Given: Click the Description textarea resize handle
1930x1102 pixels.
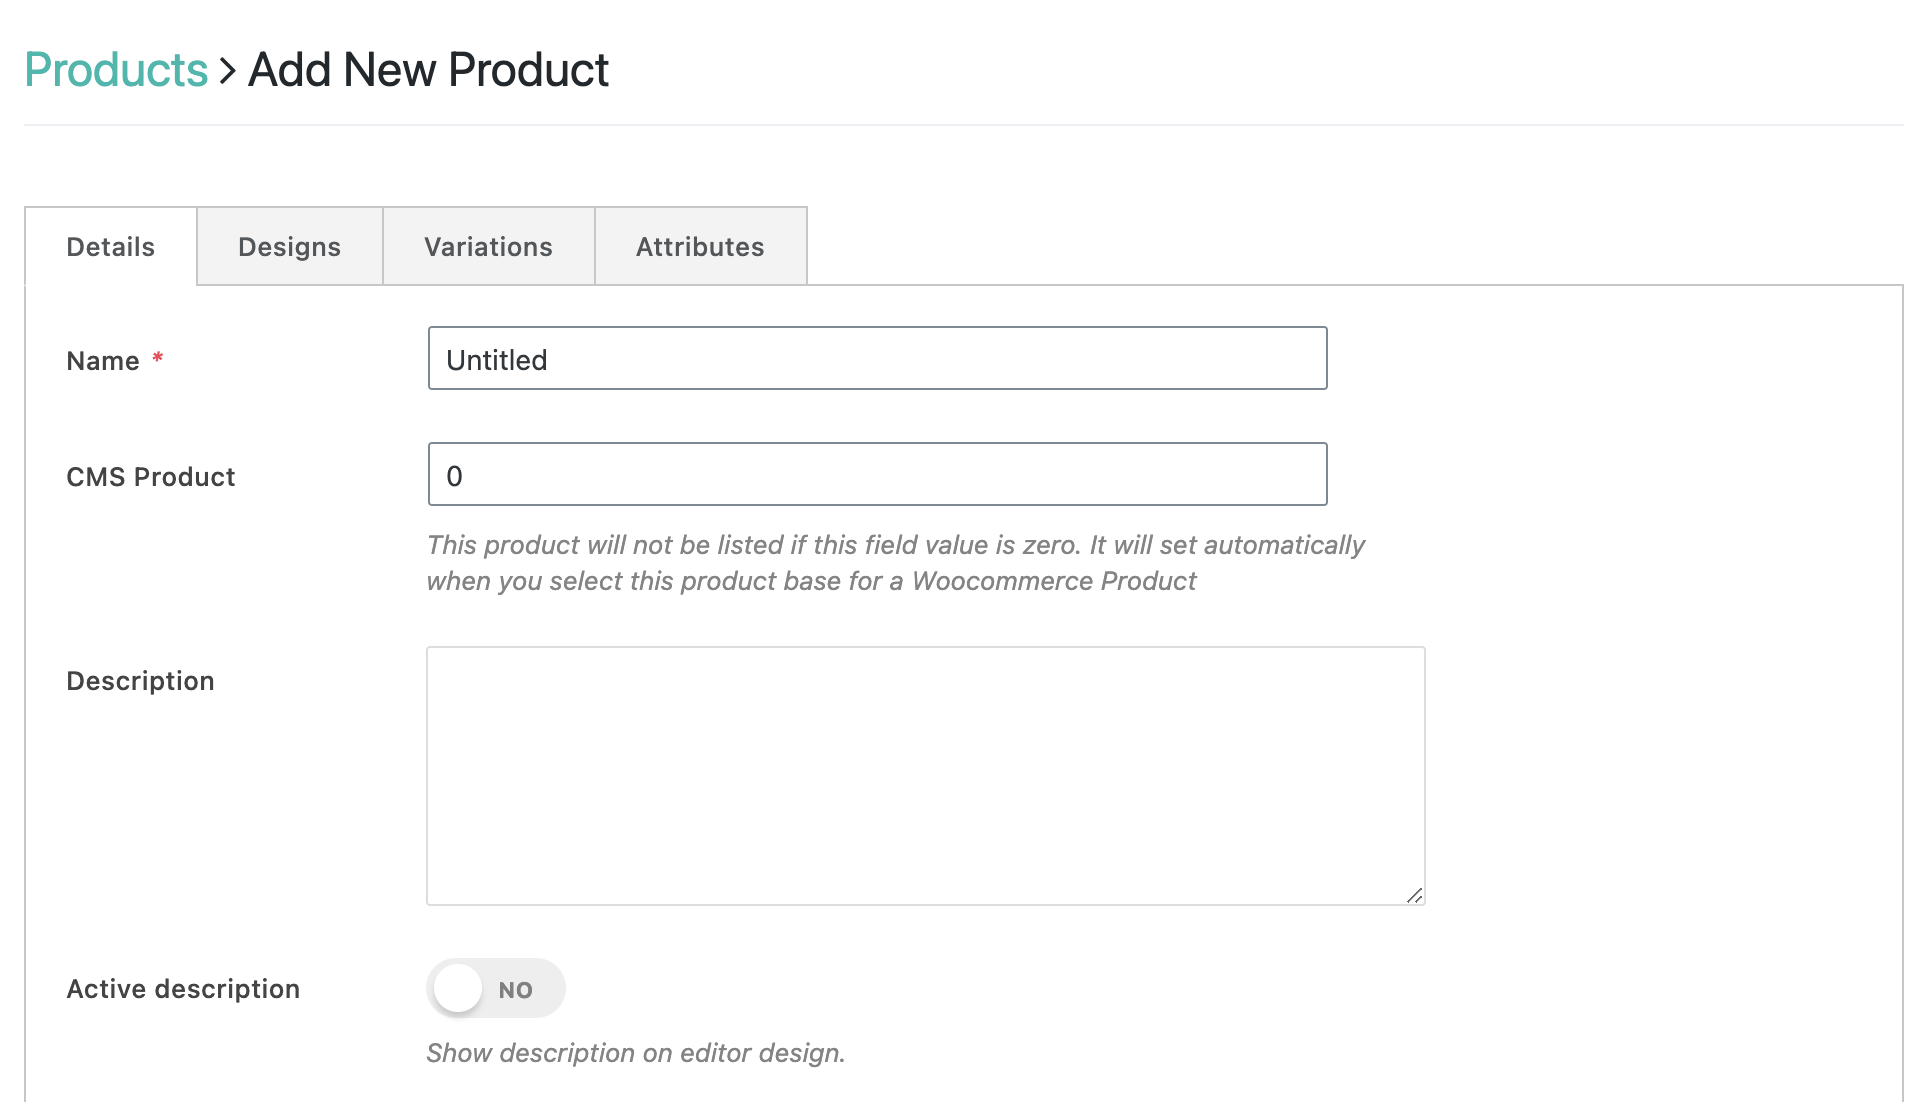Looking at the screenshot, I should point(1414,895).
